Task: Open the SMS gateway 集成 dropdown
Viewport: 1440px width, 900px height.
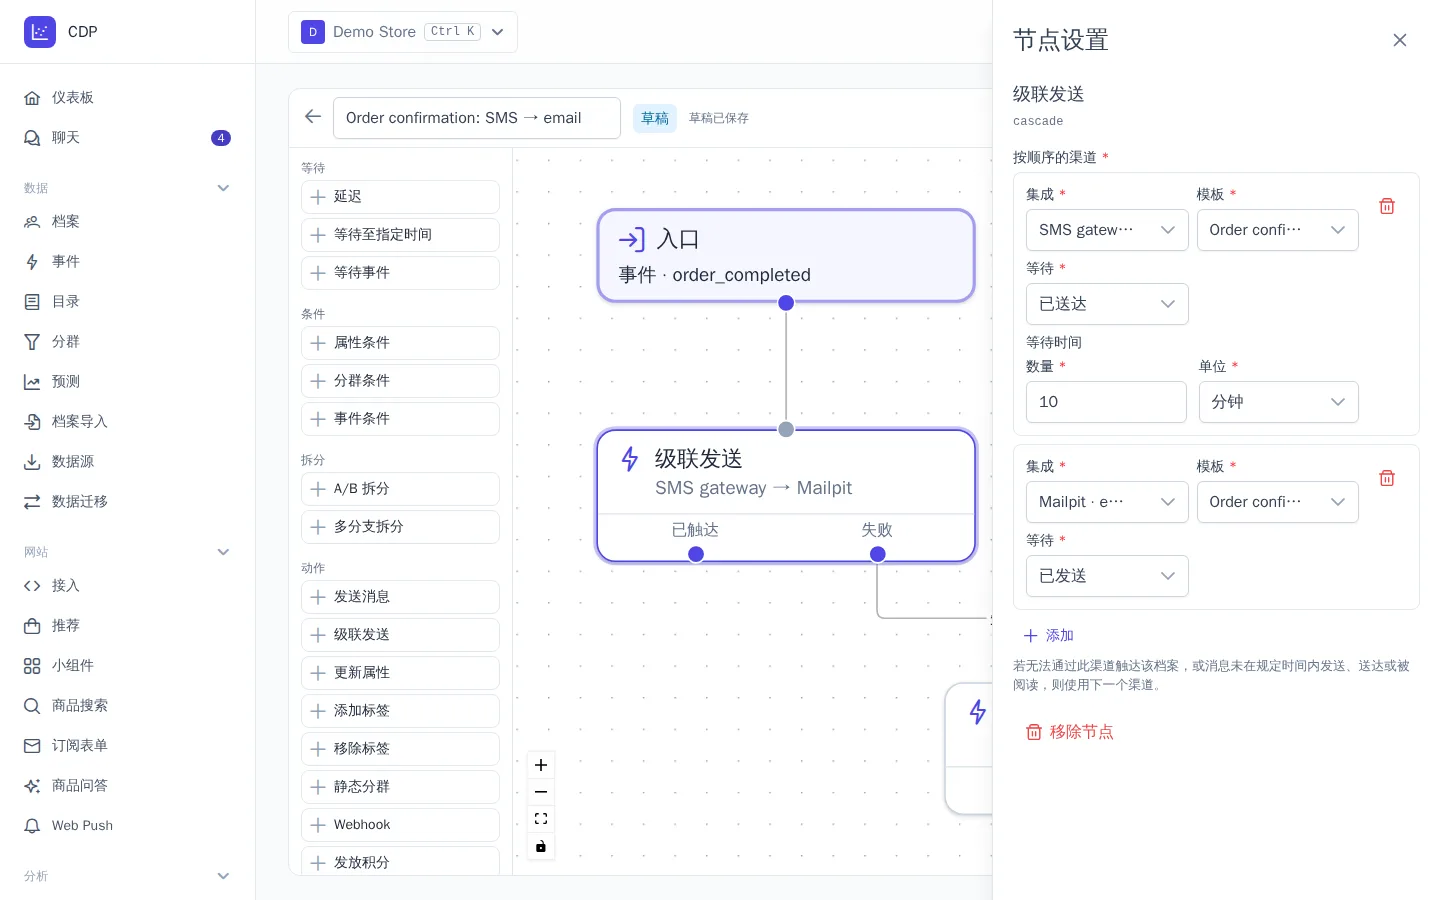Action: coord(1107,230)
